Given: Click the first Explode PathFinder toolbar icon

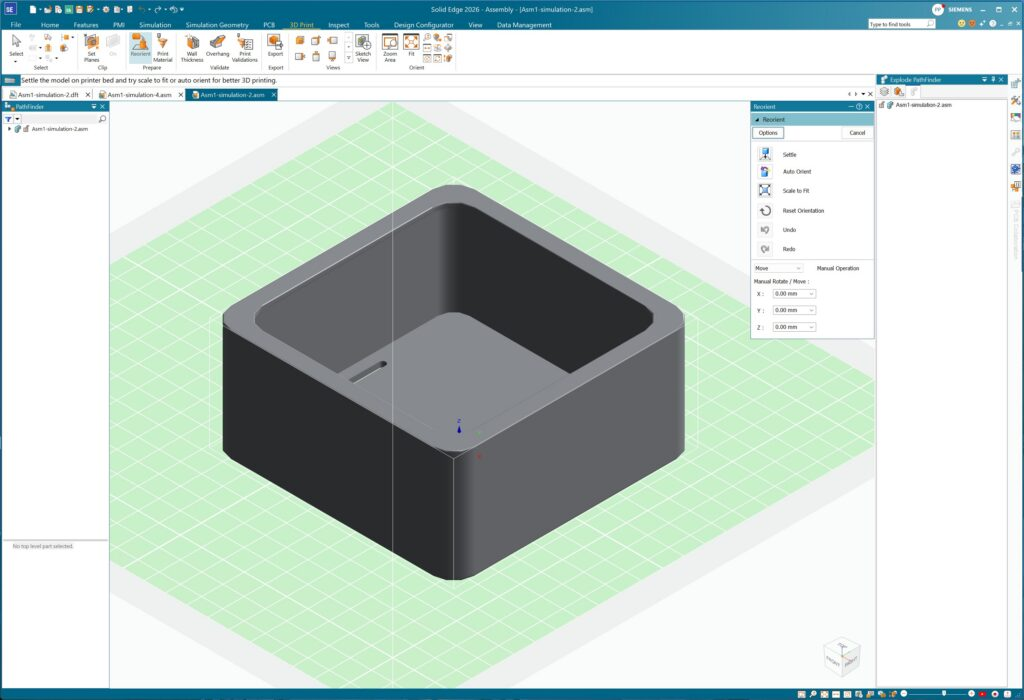Looking at the screenshot, I should (885, 91).
